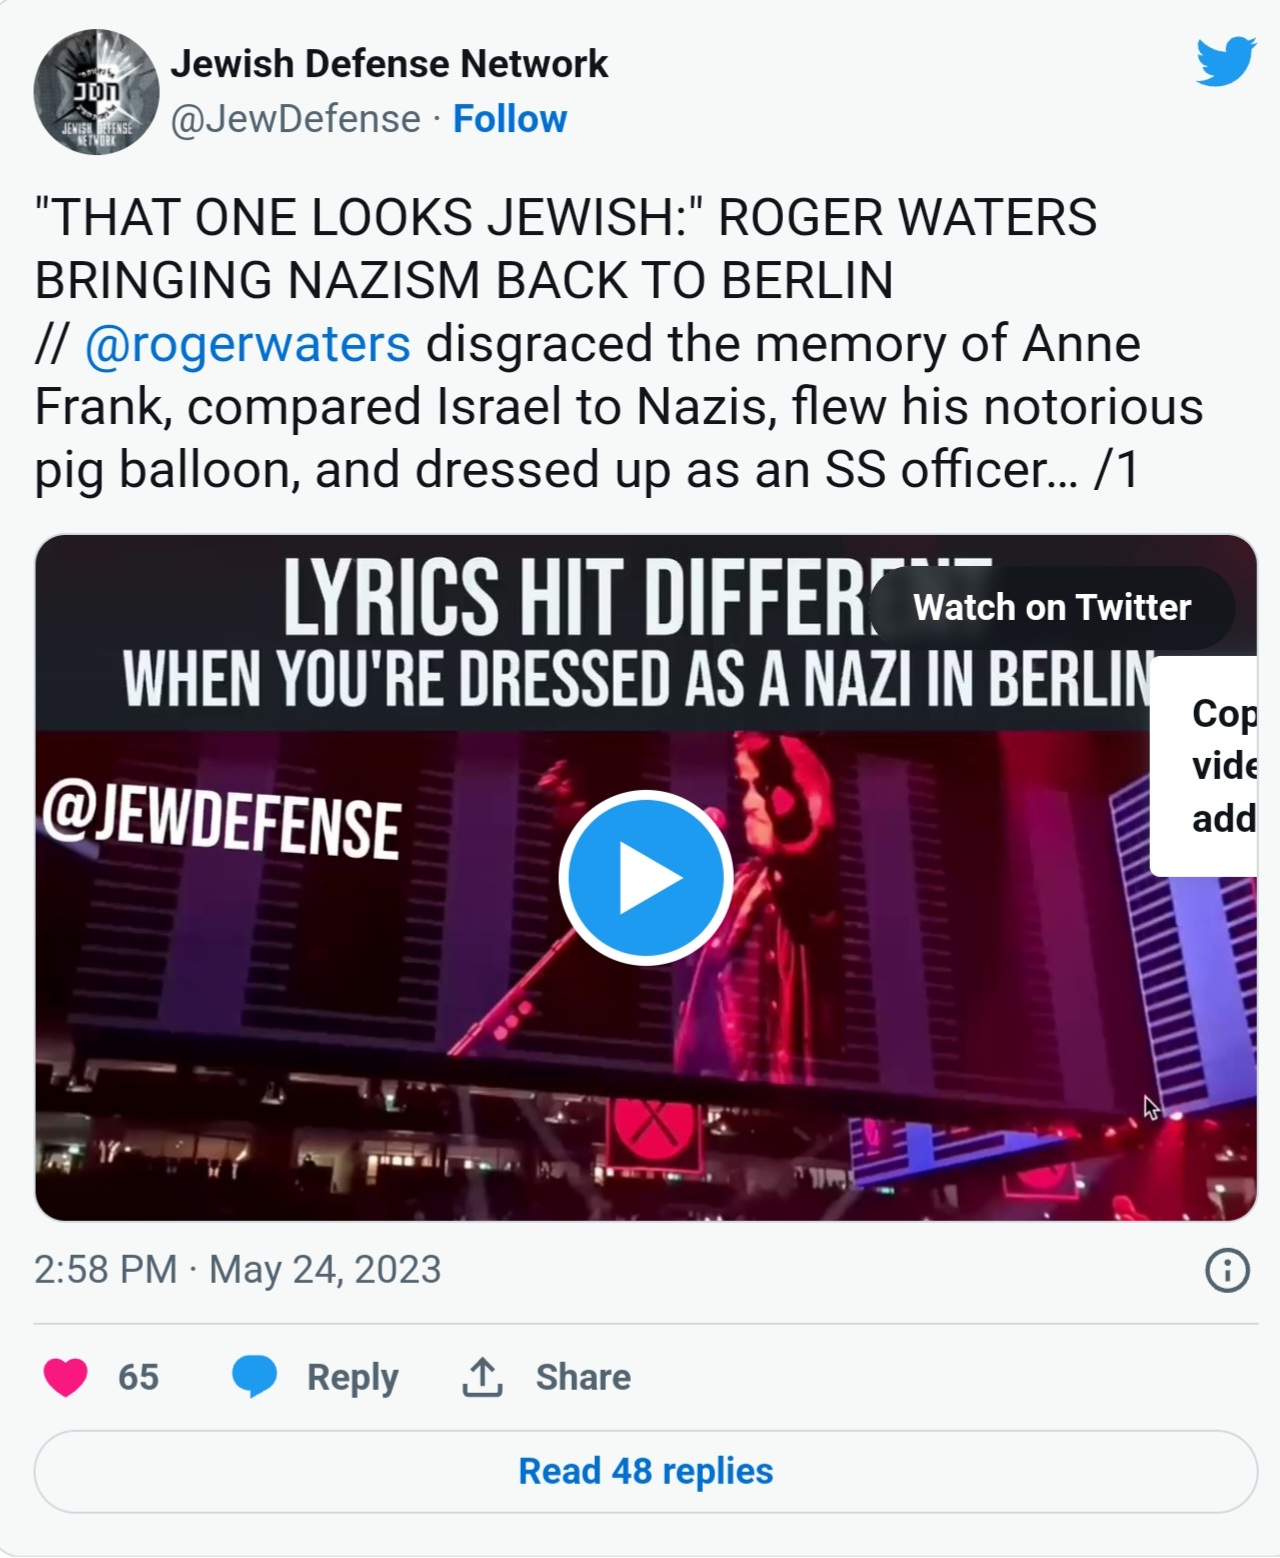Image resolution: width=1280 pixels, height=1558 pixels.
Task: Open the Jewish Defense Network profile avatar
Action: click(96, 92)
